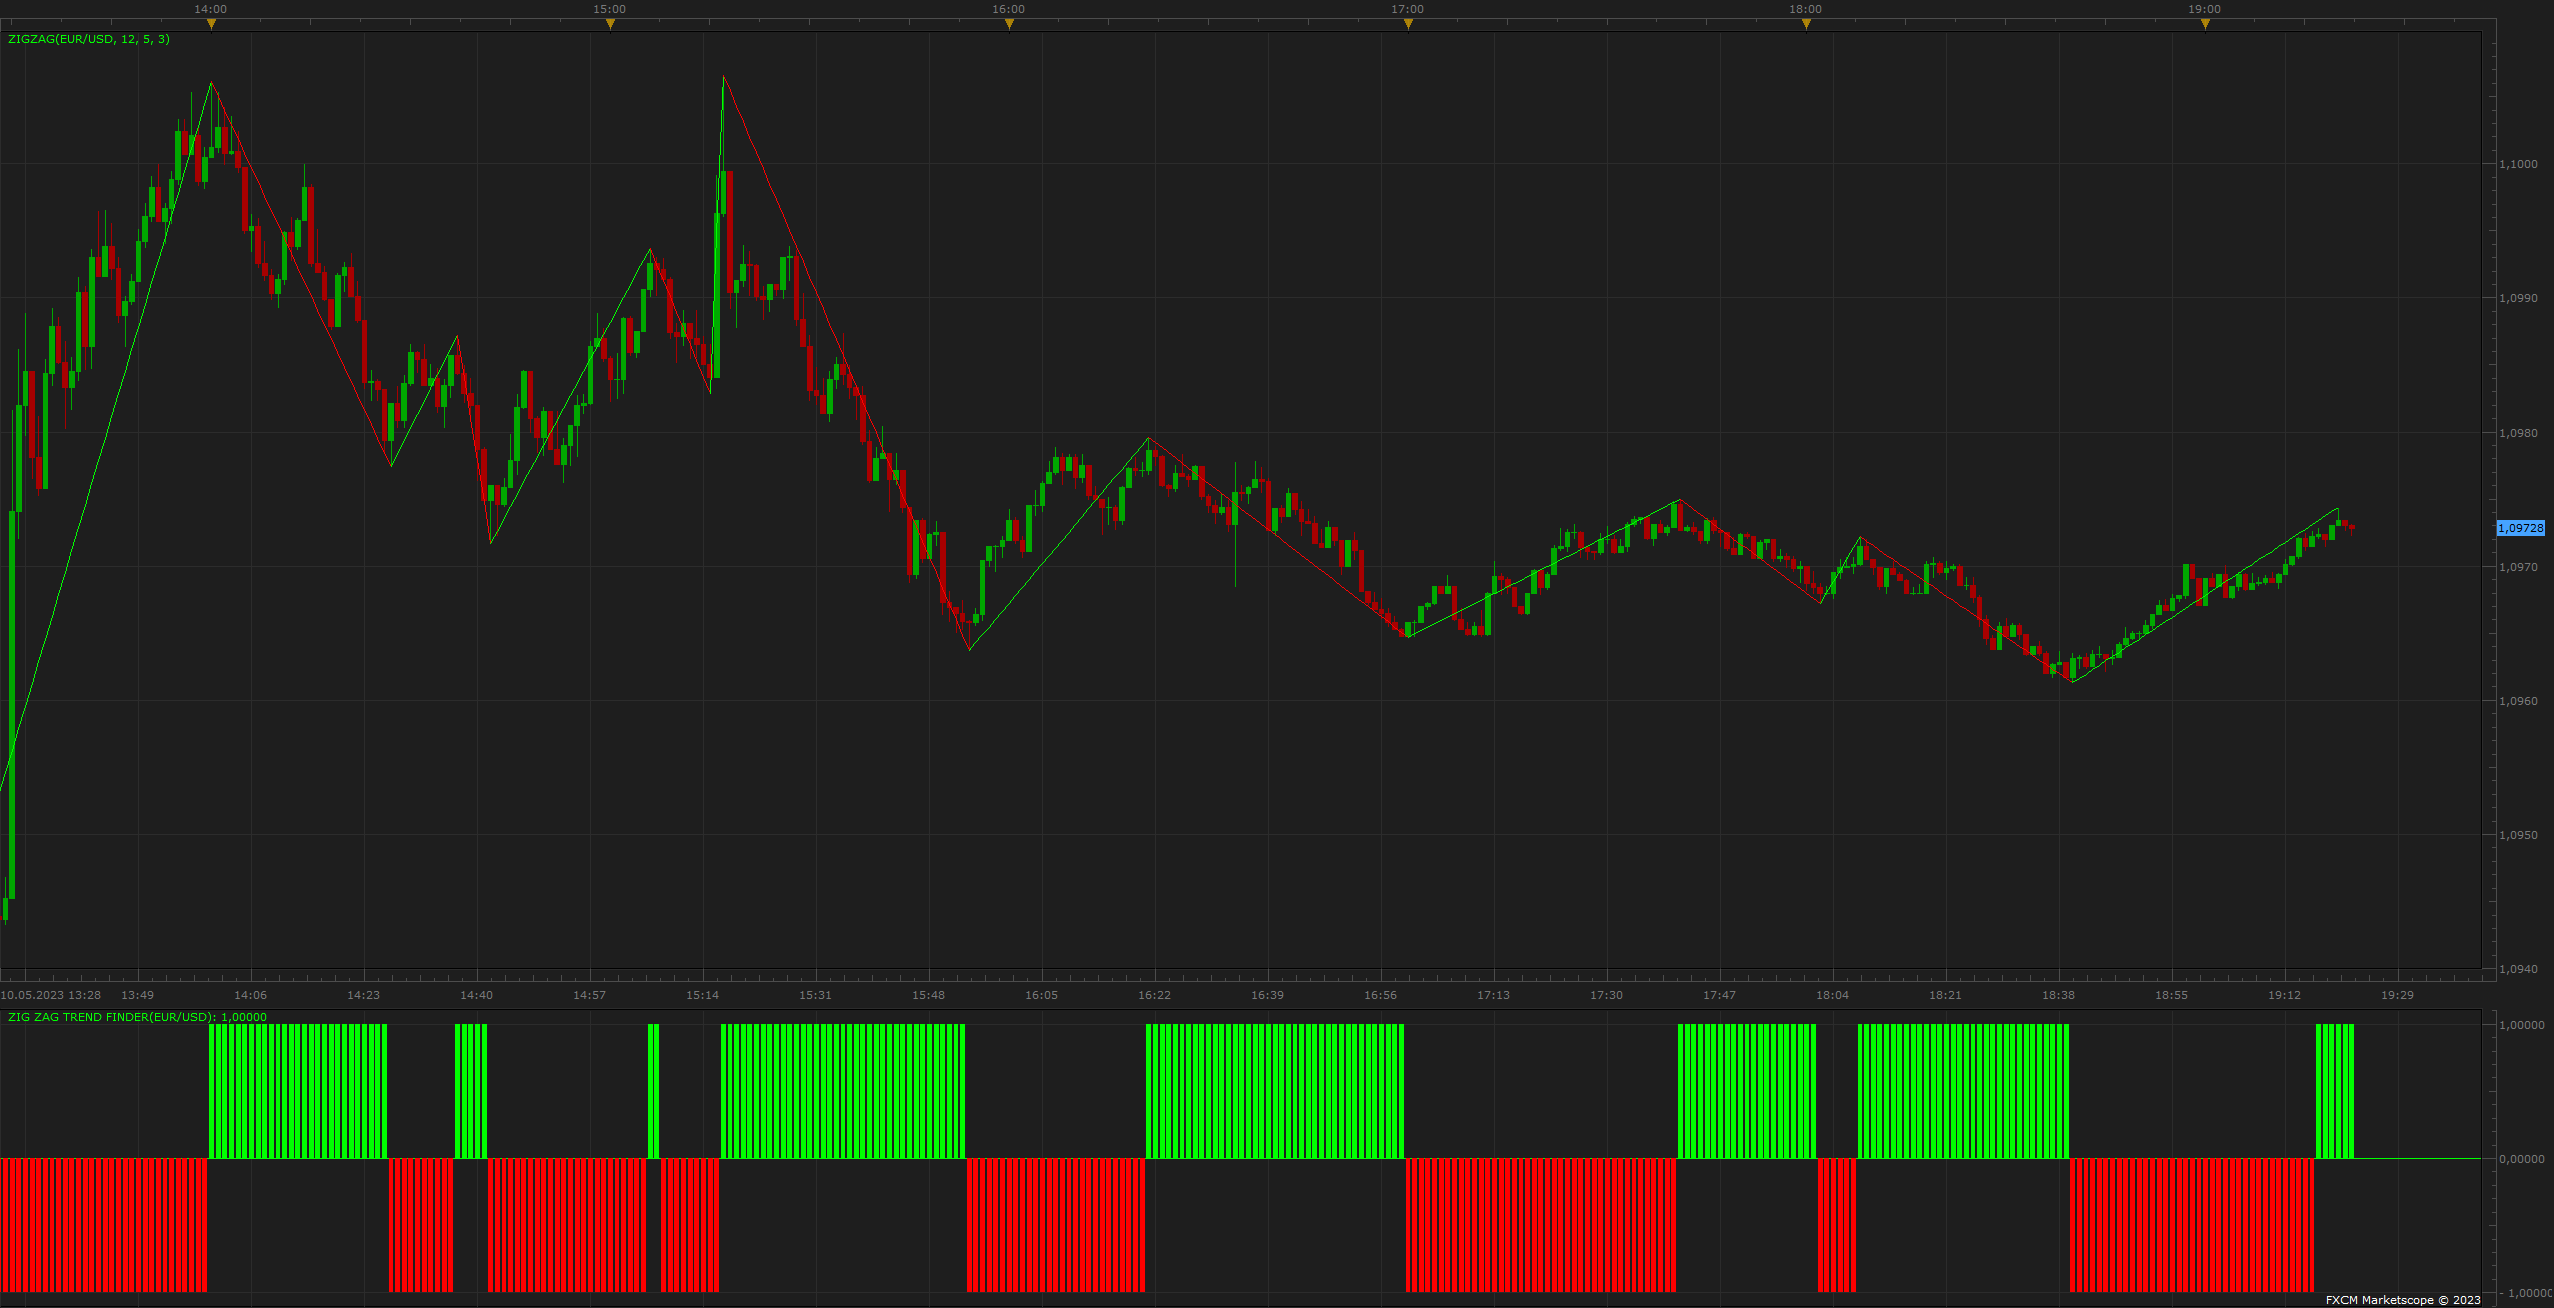Screen dimensions: 2554x1308
Task: Click the 16:00 hour marker triangle
Action: tap(1009, 24)
